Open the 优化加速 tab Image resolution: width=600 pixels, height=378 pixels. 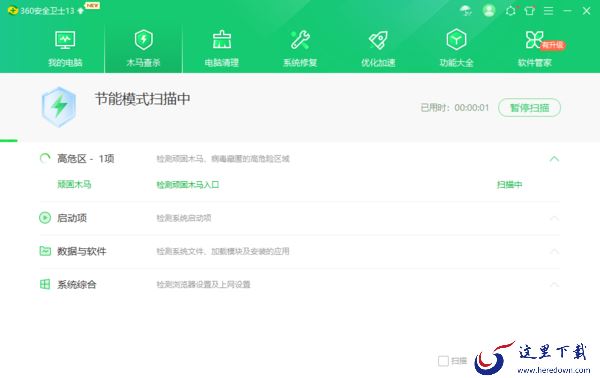click(378, 49)
